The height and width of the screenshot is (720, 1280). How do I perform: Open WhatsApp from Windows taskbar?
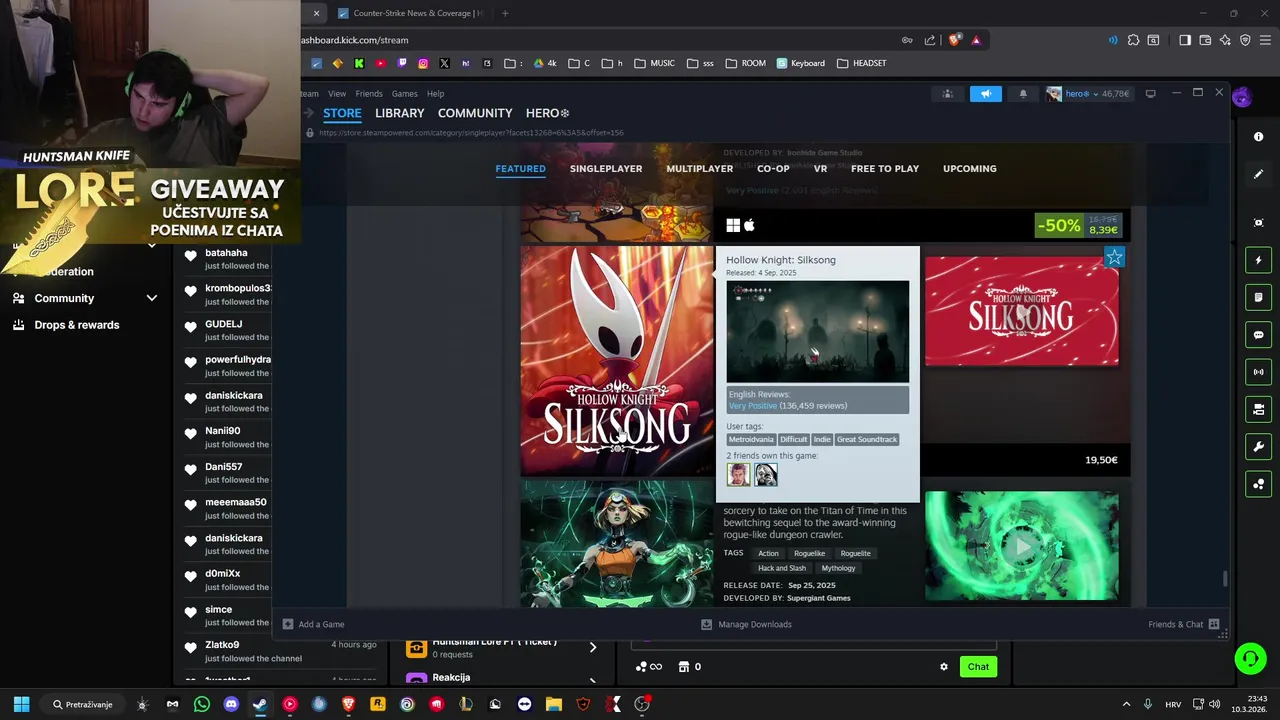[x=202, y=704]
